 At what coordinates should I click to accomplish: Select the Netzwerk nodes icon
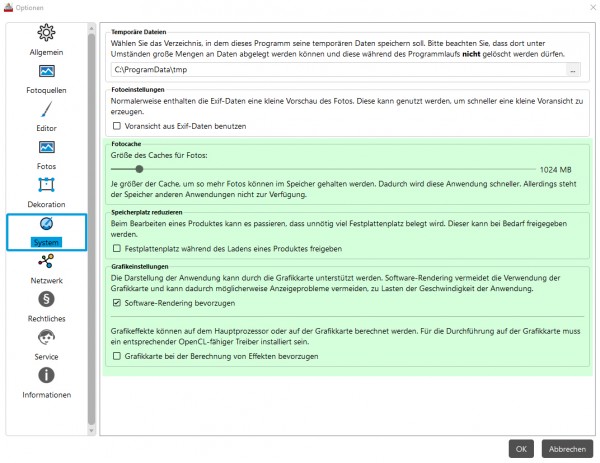click(46, 261)
